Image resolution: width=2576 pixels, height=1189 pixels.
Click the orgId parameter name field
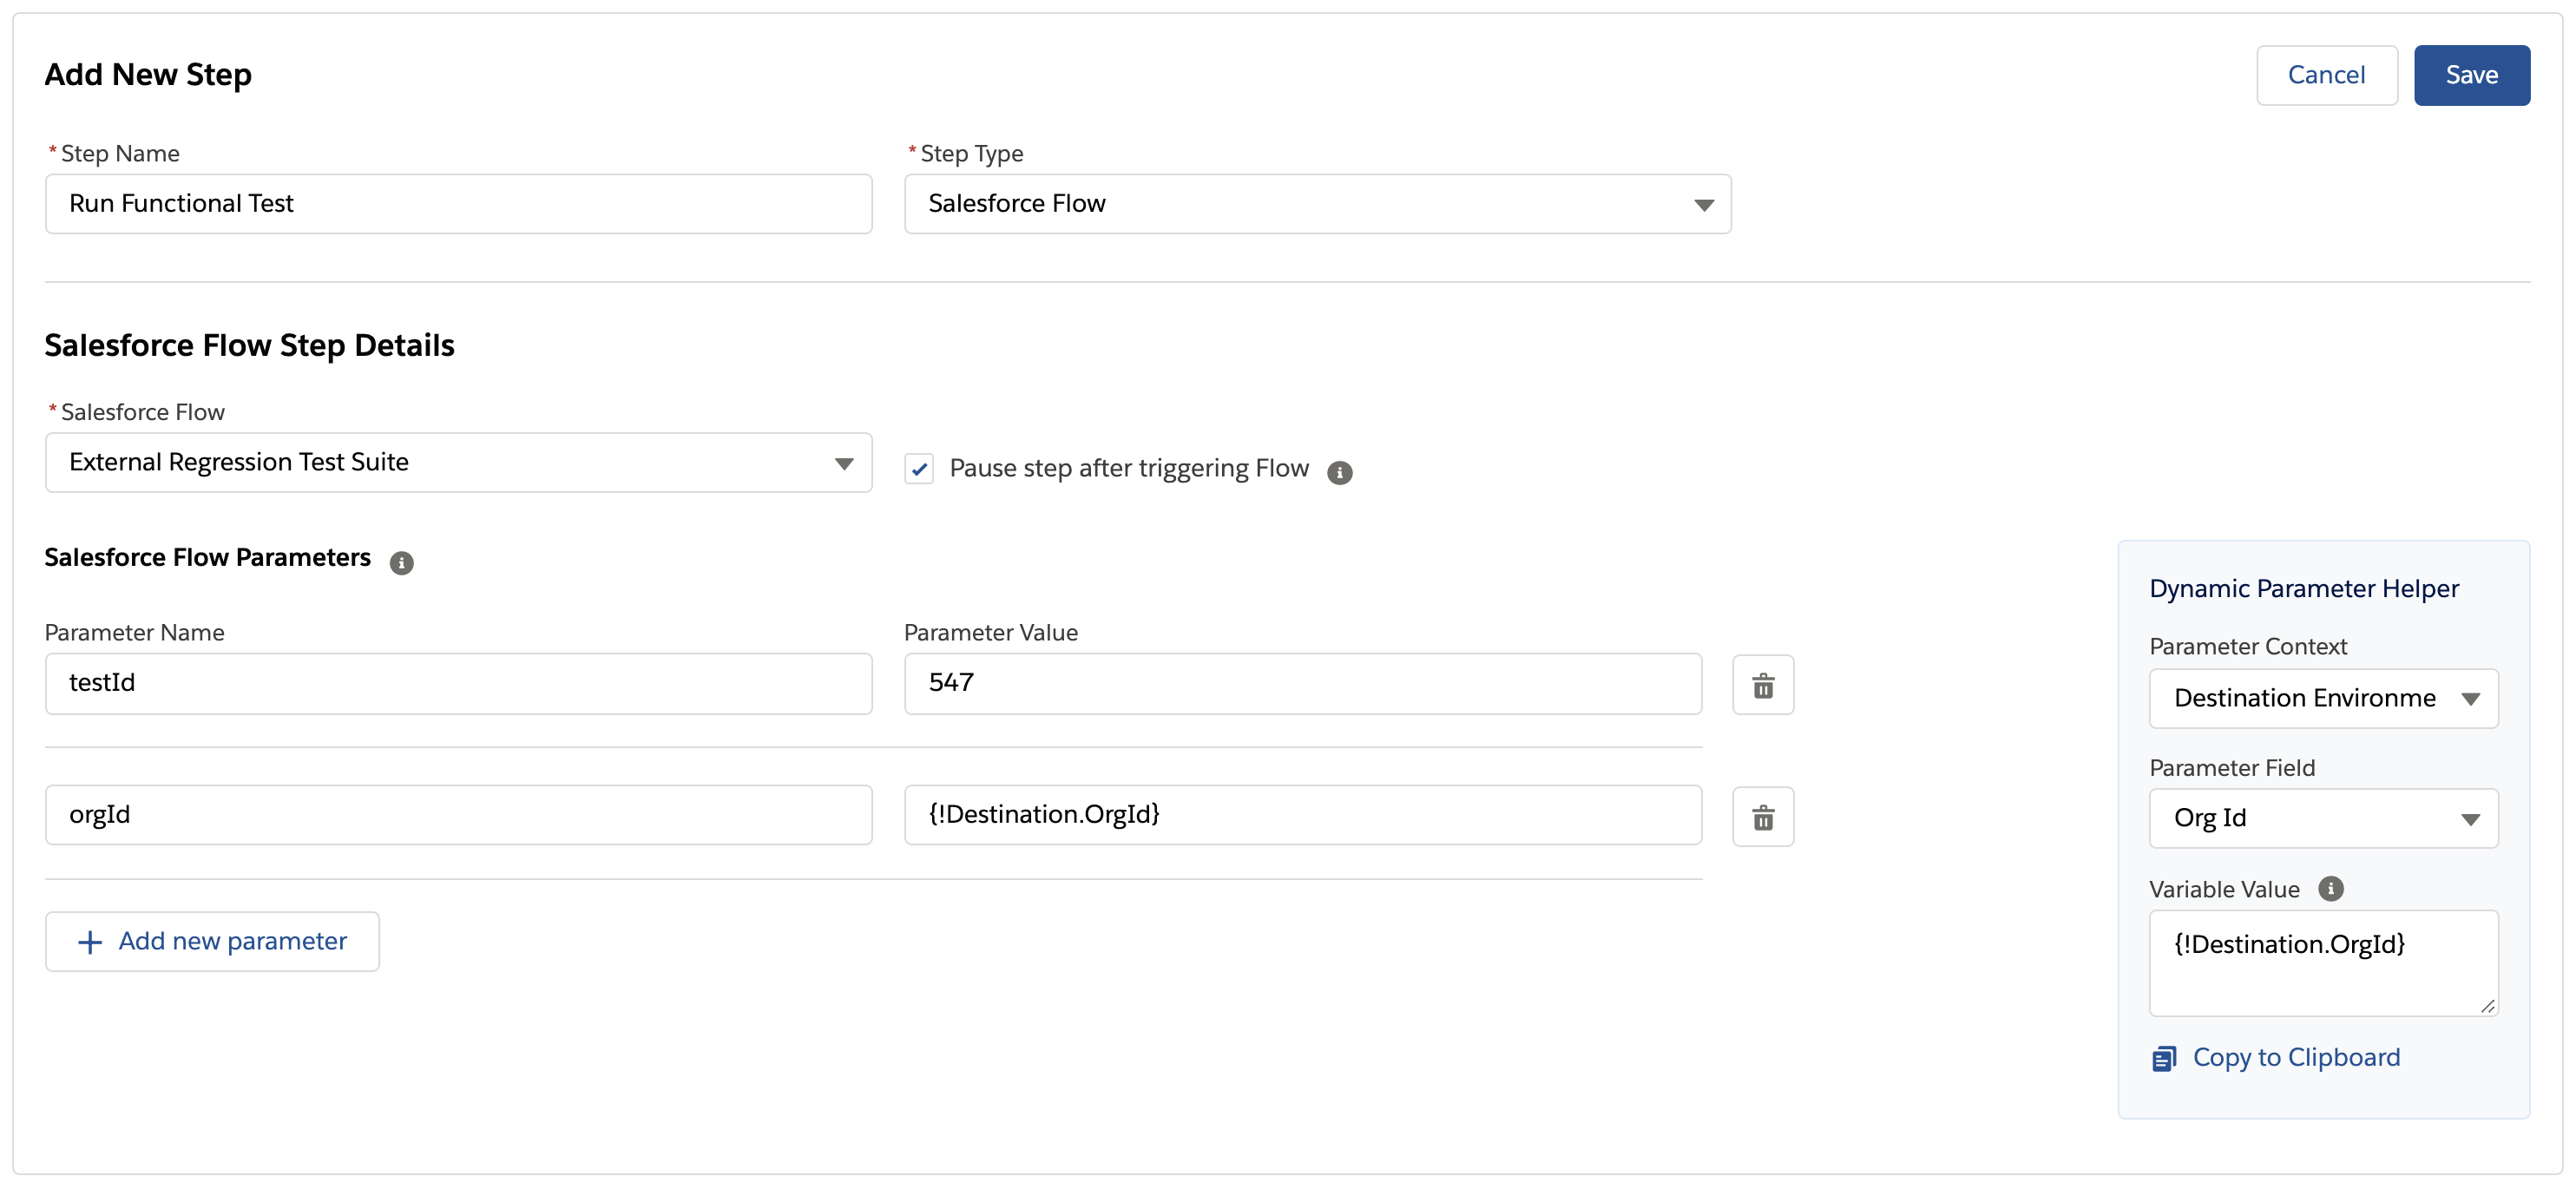[x=459, y=814]
